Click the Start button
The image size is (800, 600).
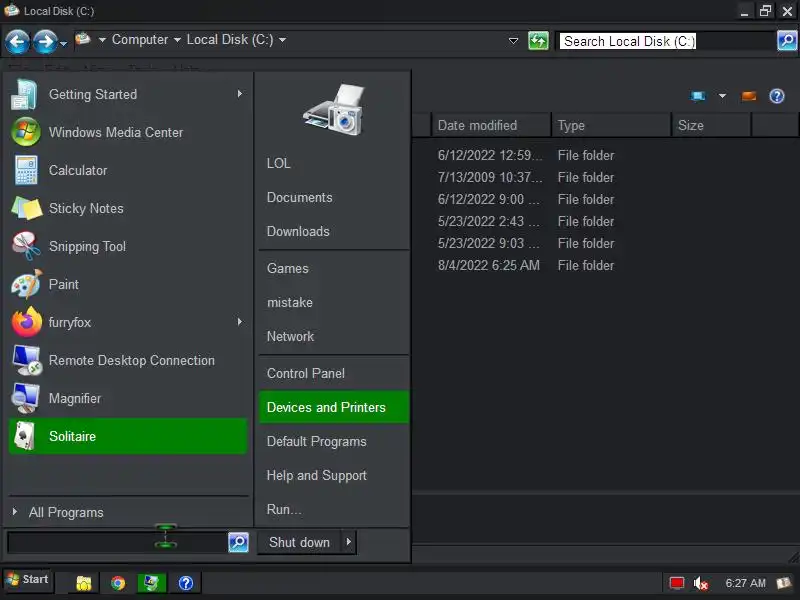[x=29, y=580]
